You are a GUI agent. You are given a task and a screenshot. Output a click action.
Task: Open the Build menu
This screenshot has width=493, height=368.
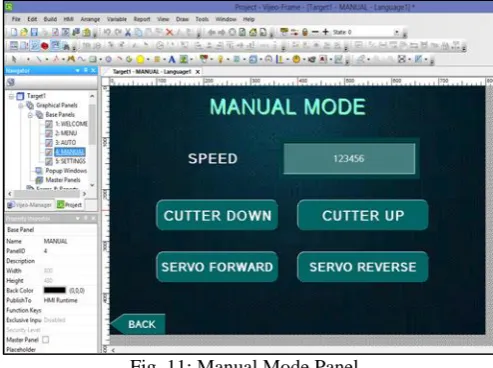pyautogui.click(x=50, y=19)
